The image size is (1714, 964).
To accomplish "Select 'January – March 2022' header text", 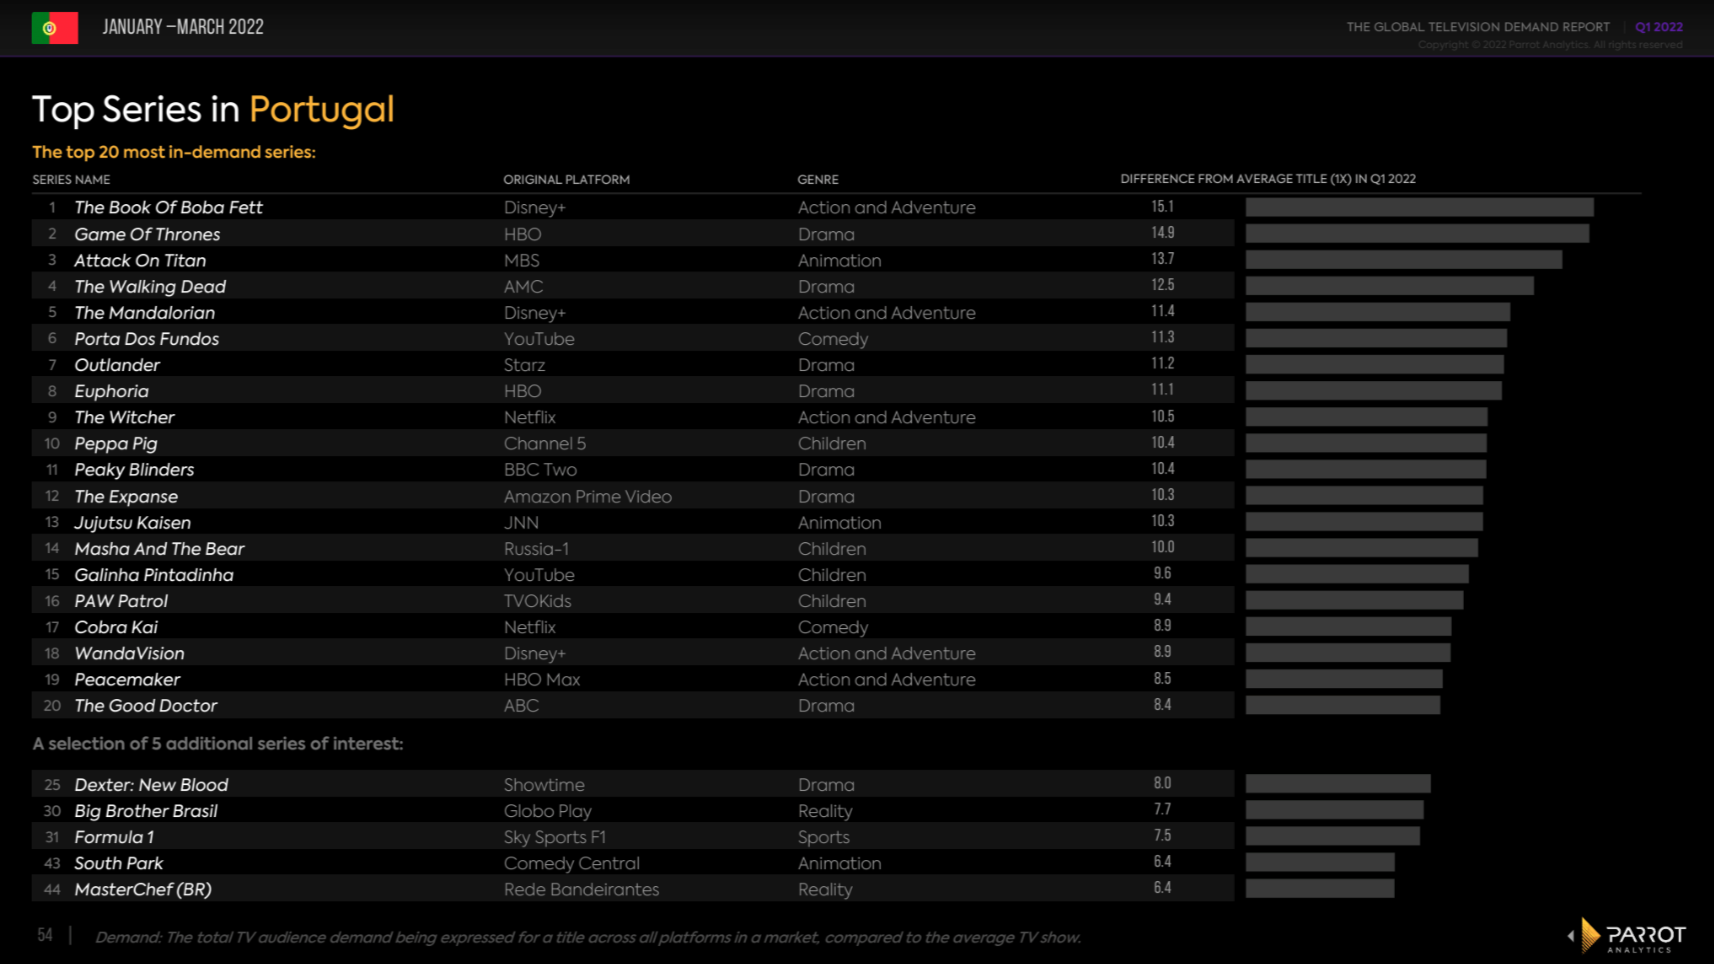I will (x=183, y=27).
